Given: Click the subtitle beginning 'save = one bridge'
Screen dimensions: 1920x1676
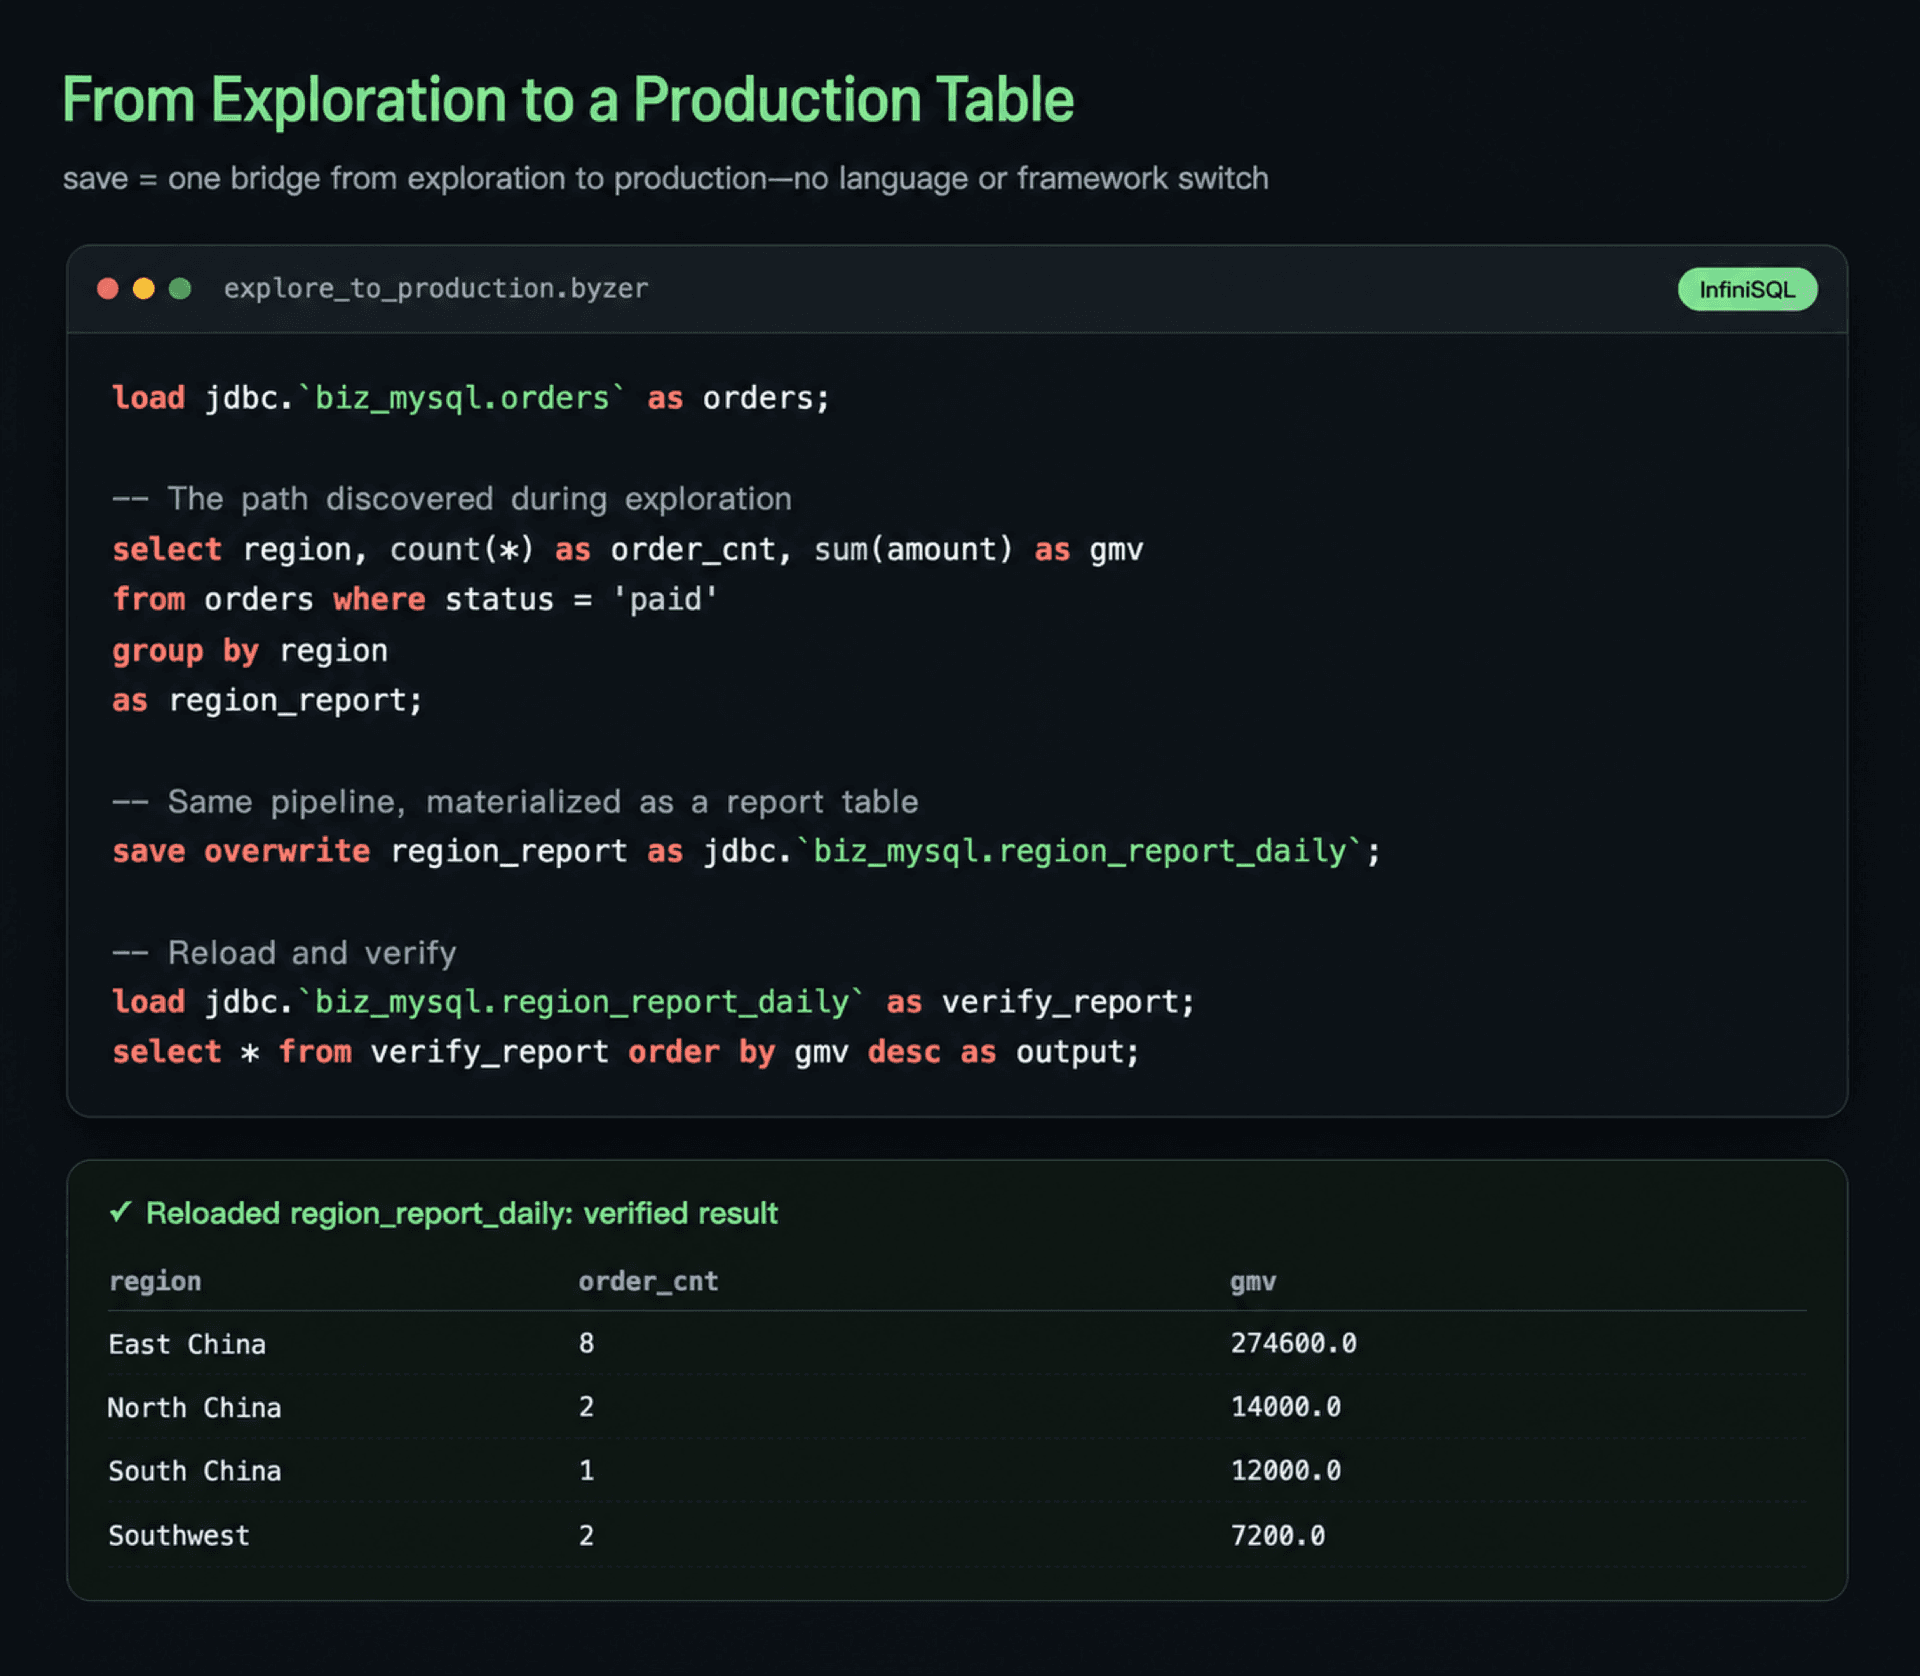Looking at the screenshot, I should (x=665, y=178).
